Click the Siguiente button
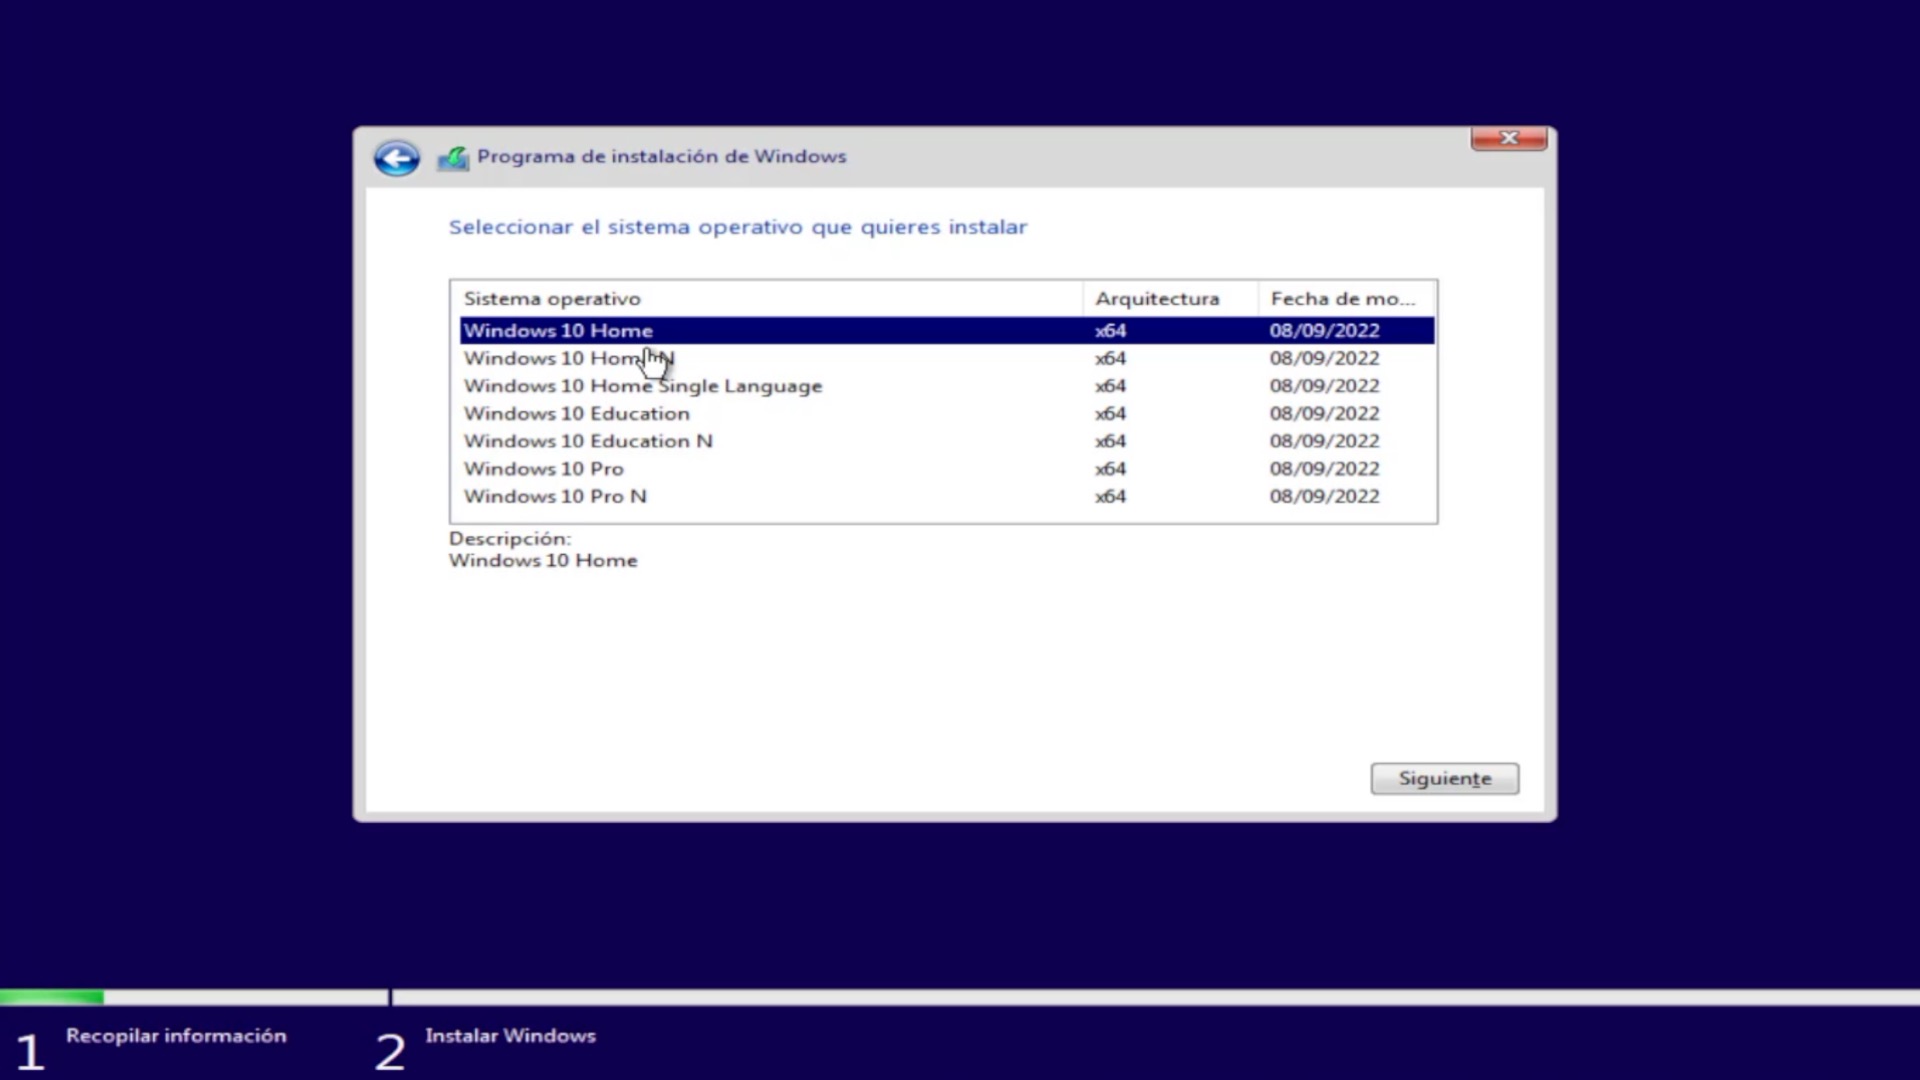The image size is (1920, 1080). tap(1444, 778)
